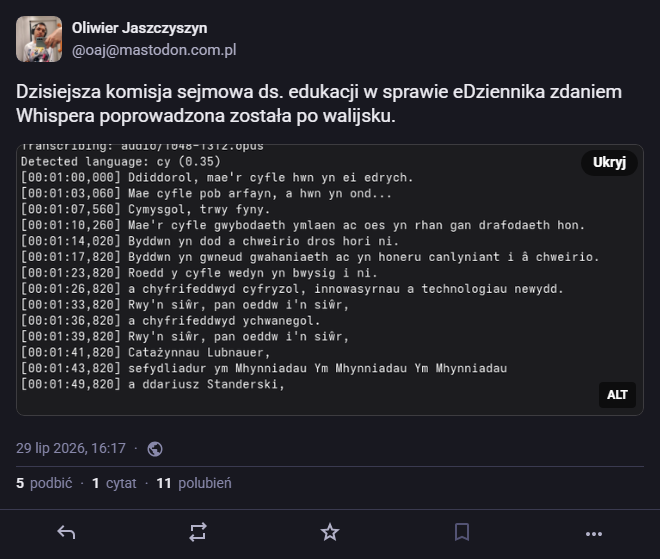Click the post text about Whispera

tap(319, 104)
